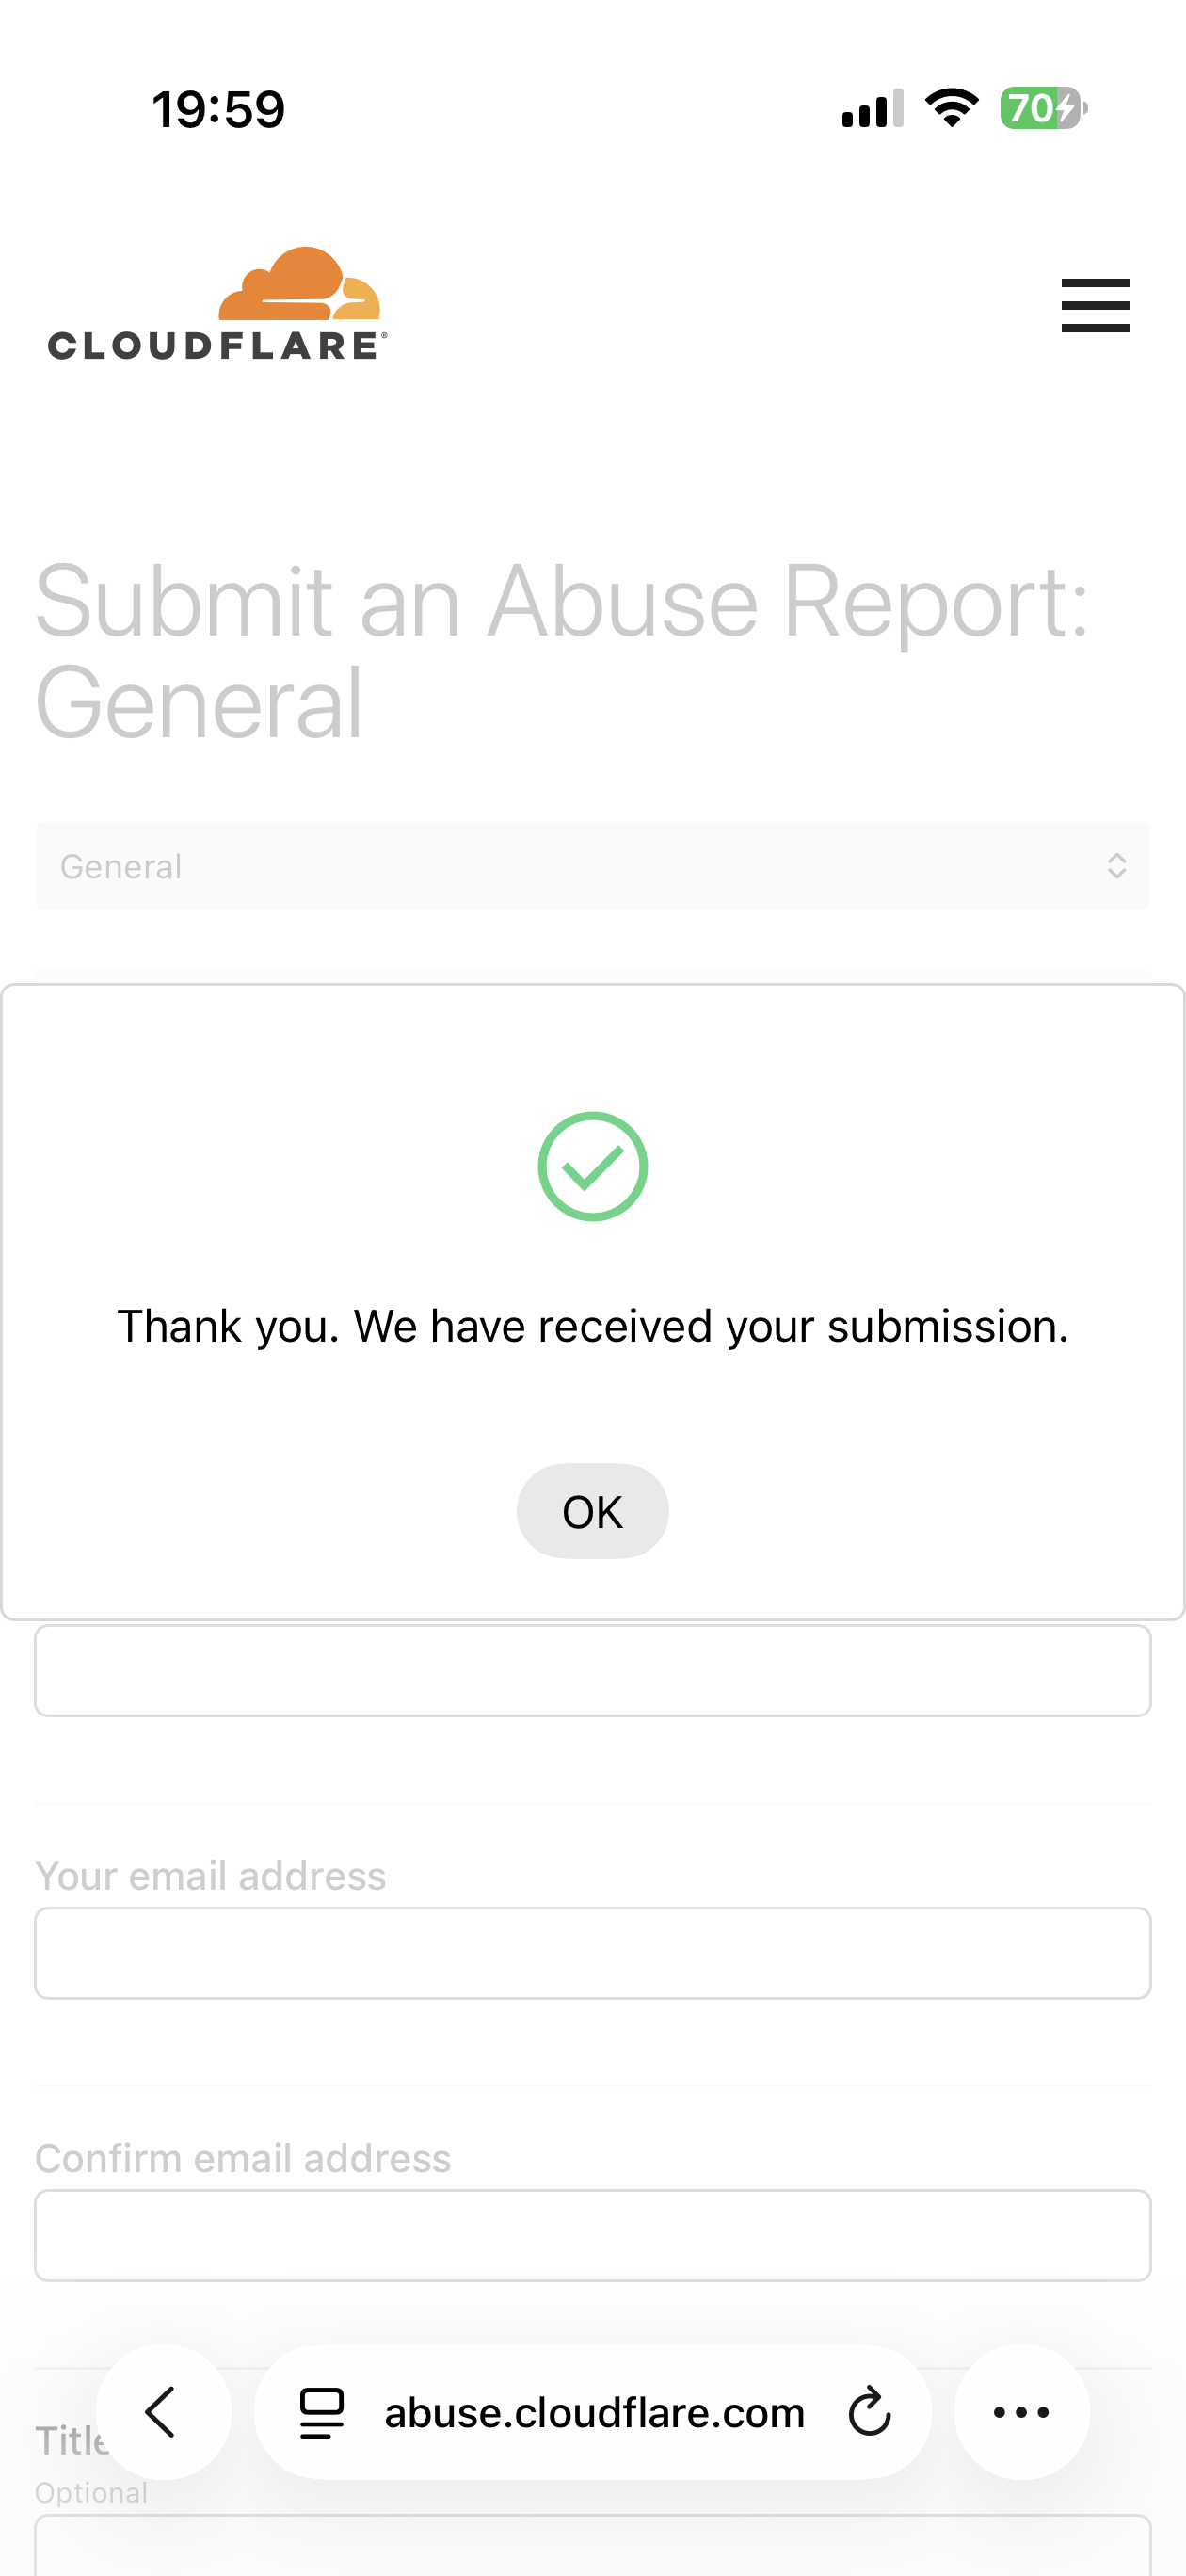Viewport: 1186px width, 2576px height.
Task: Go back with the browser back arrow
Action: point(163,2412)
